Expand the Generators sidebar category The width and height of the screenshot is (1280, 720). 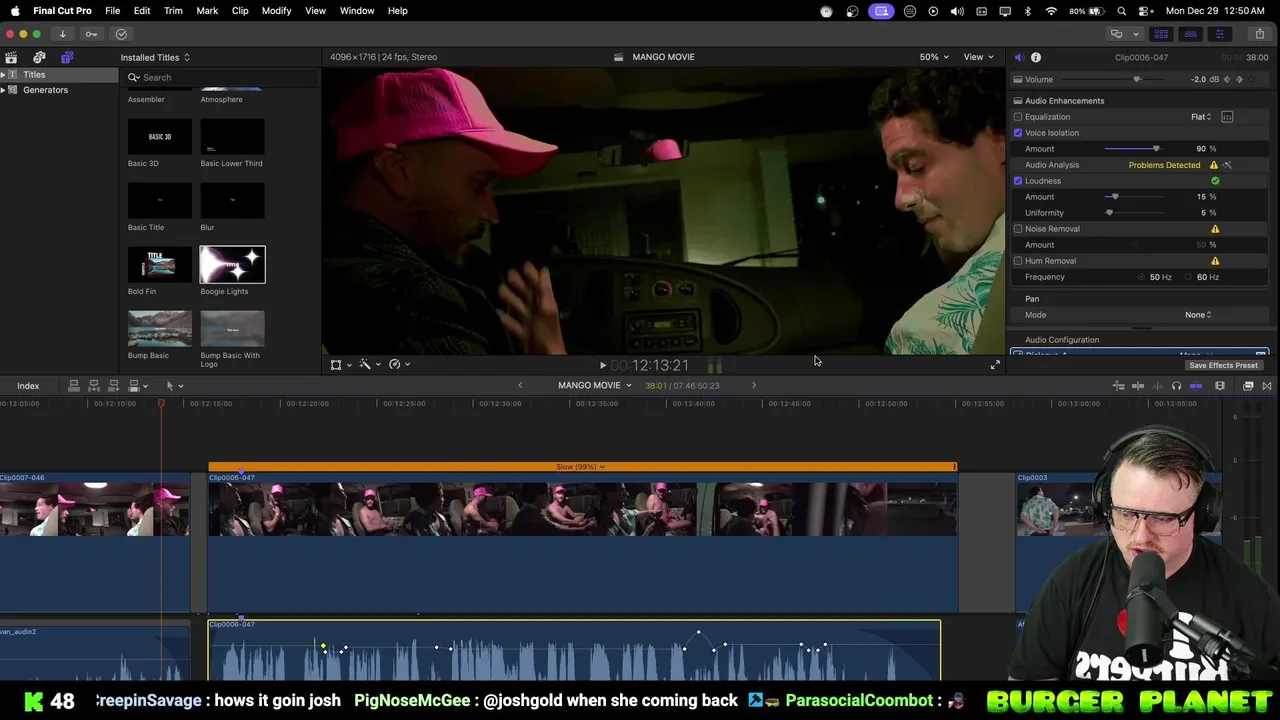click(x=4, y=90)
